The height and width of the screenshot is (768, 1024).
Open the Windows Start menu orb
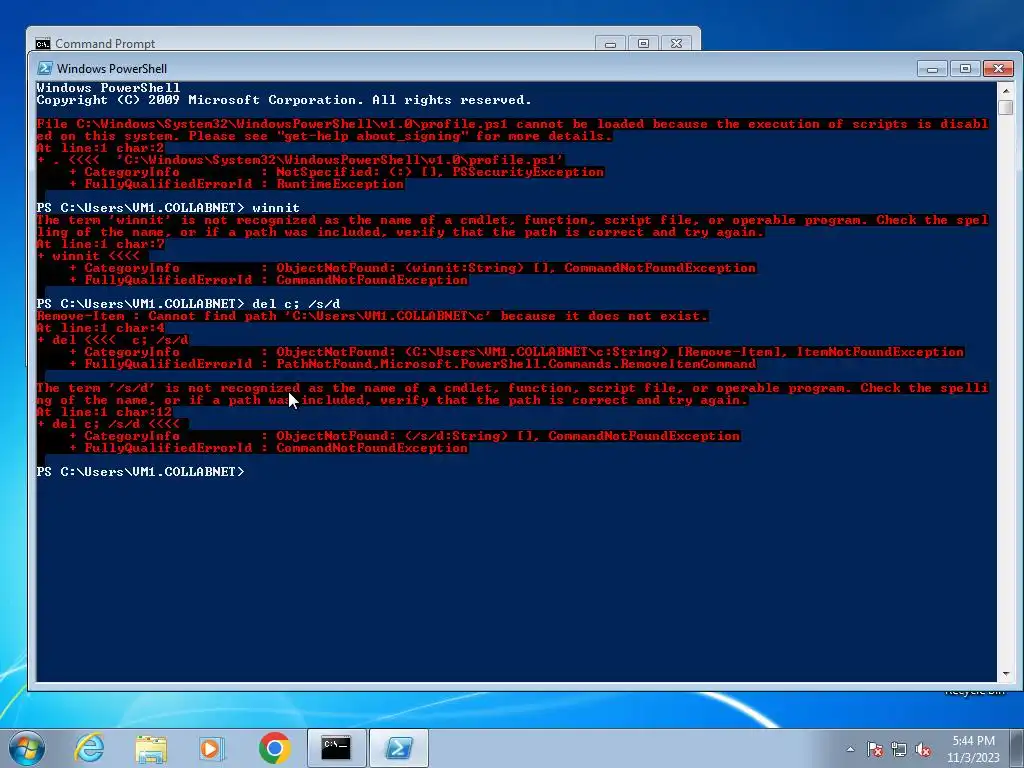(x=27, y=748)
